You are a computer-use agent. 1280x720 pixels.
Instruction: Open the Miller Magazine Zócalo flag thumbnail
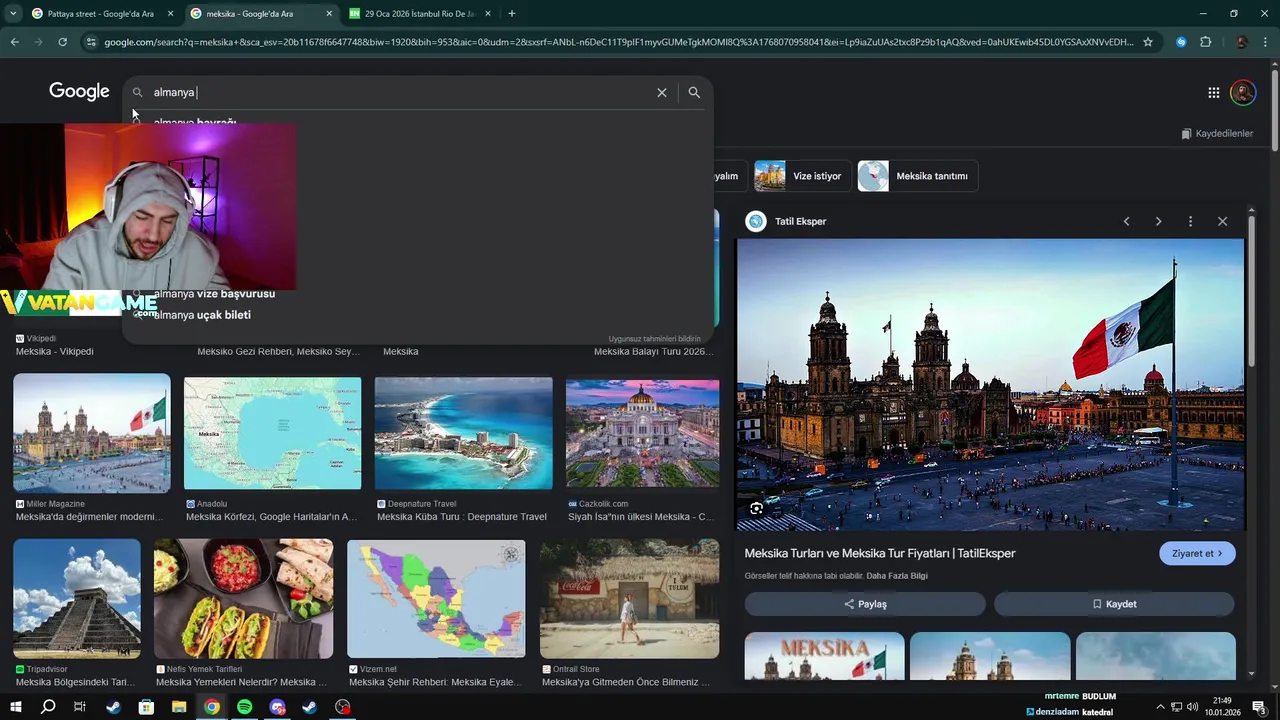pos(92,433)
